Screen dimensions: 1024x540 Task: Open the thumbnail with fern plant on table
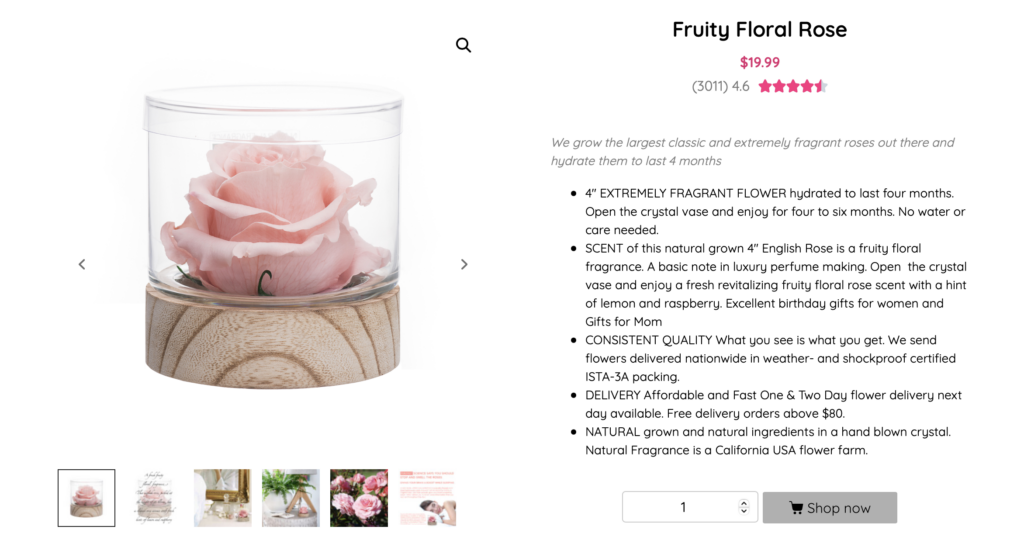(x=291, y=498)
